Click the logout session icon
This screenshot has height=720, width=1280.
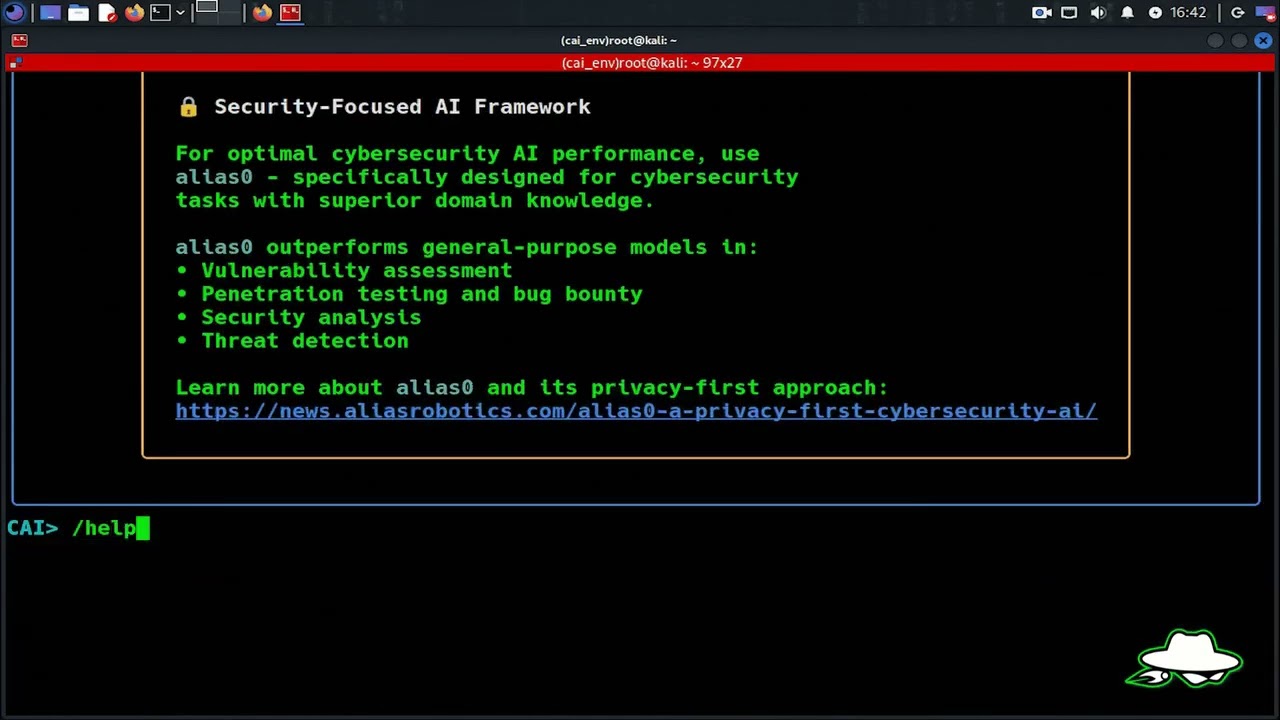click(x=1237, y=13)
